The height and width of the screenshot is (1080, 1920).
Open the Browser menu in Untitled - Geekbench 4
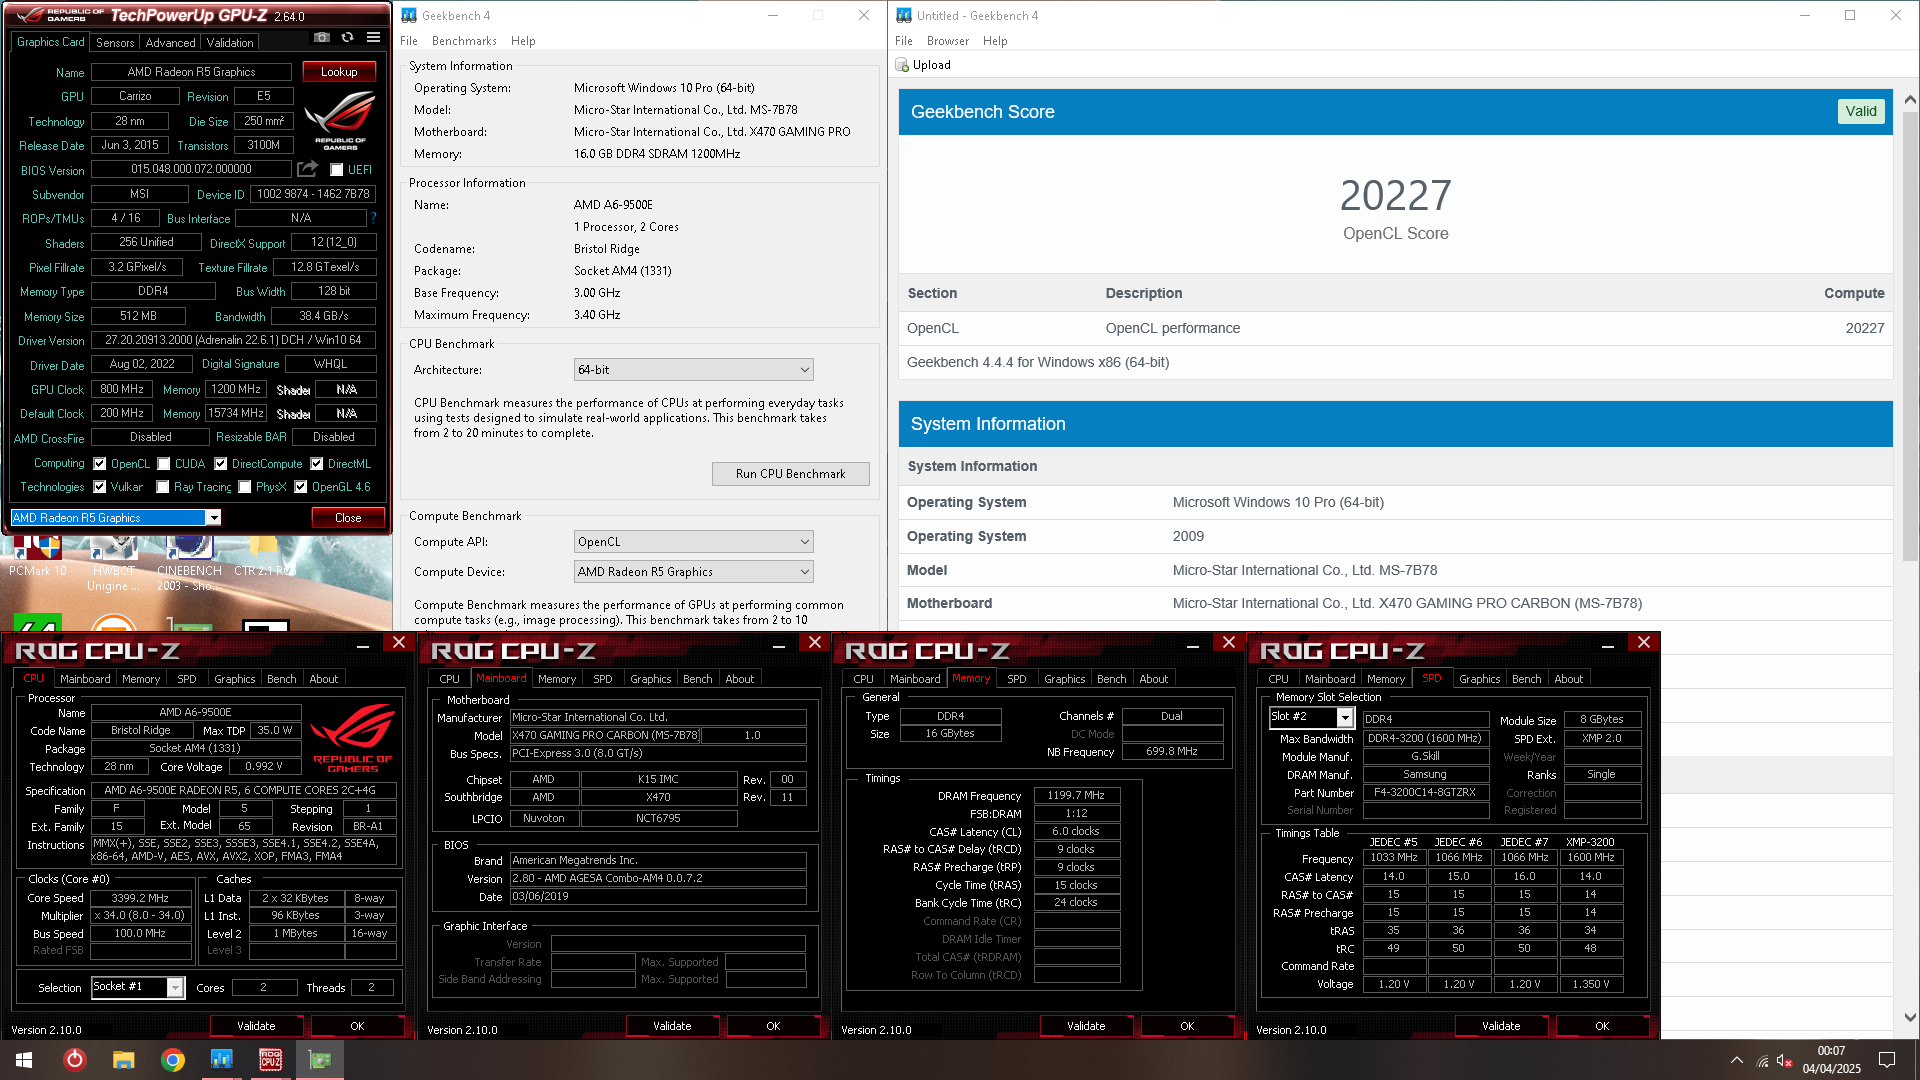pos(947,41)
